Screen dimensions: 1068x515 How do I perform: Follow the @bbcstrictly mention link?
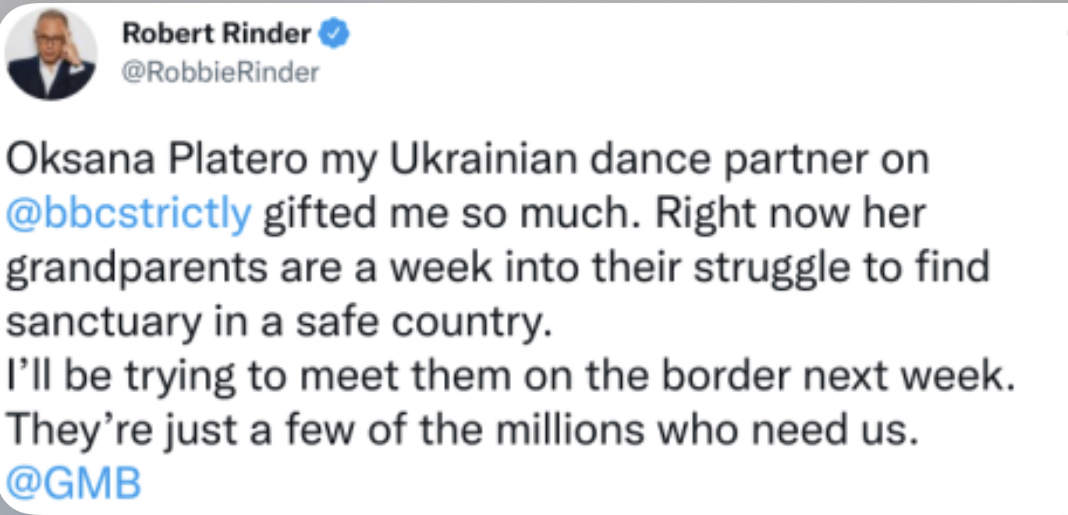126,214
